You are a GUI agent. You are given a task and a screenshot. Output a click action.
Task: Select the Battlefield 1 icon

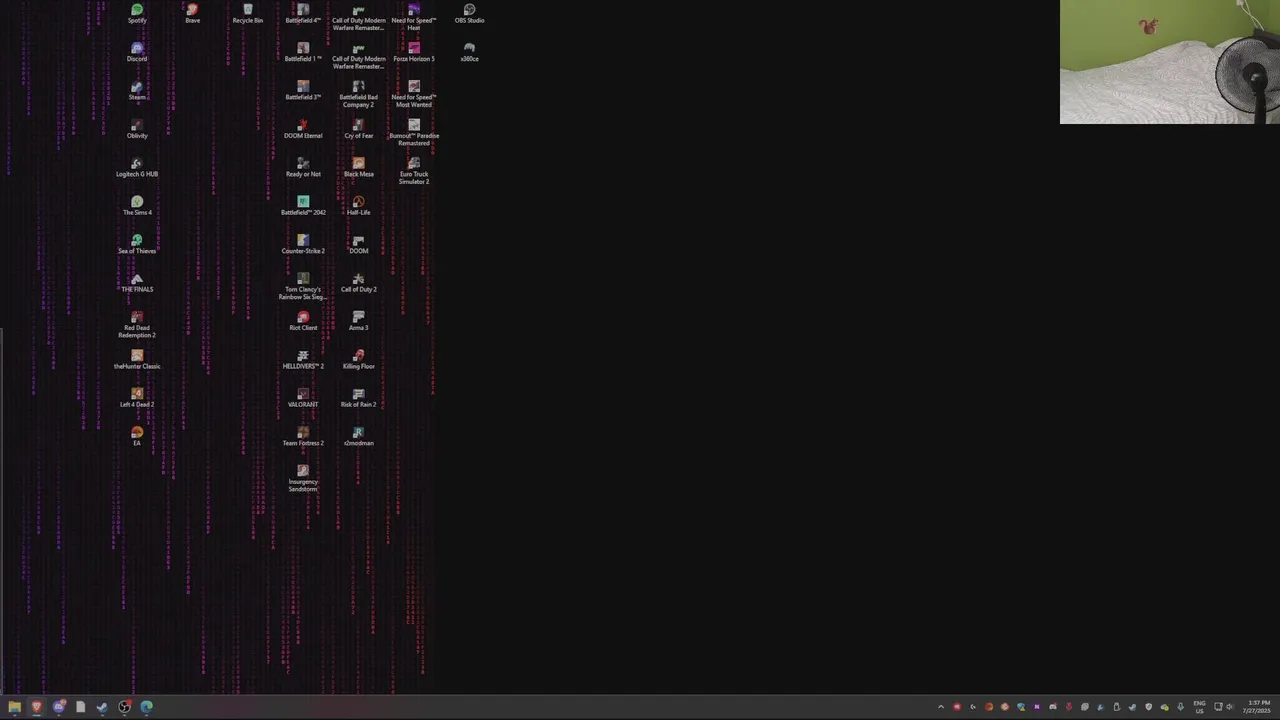pyautogui.click(x=303, y=52)
